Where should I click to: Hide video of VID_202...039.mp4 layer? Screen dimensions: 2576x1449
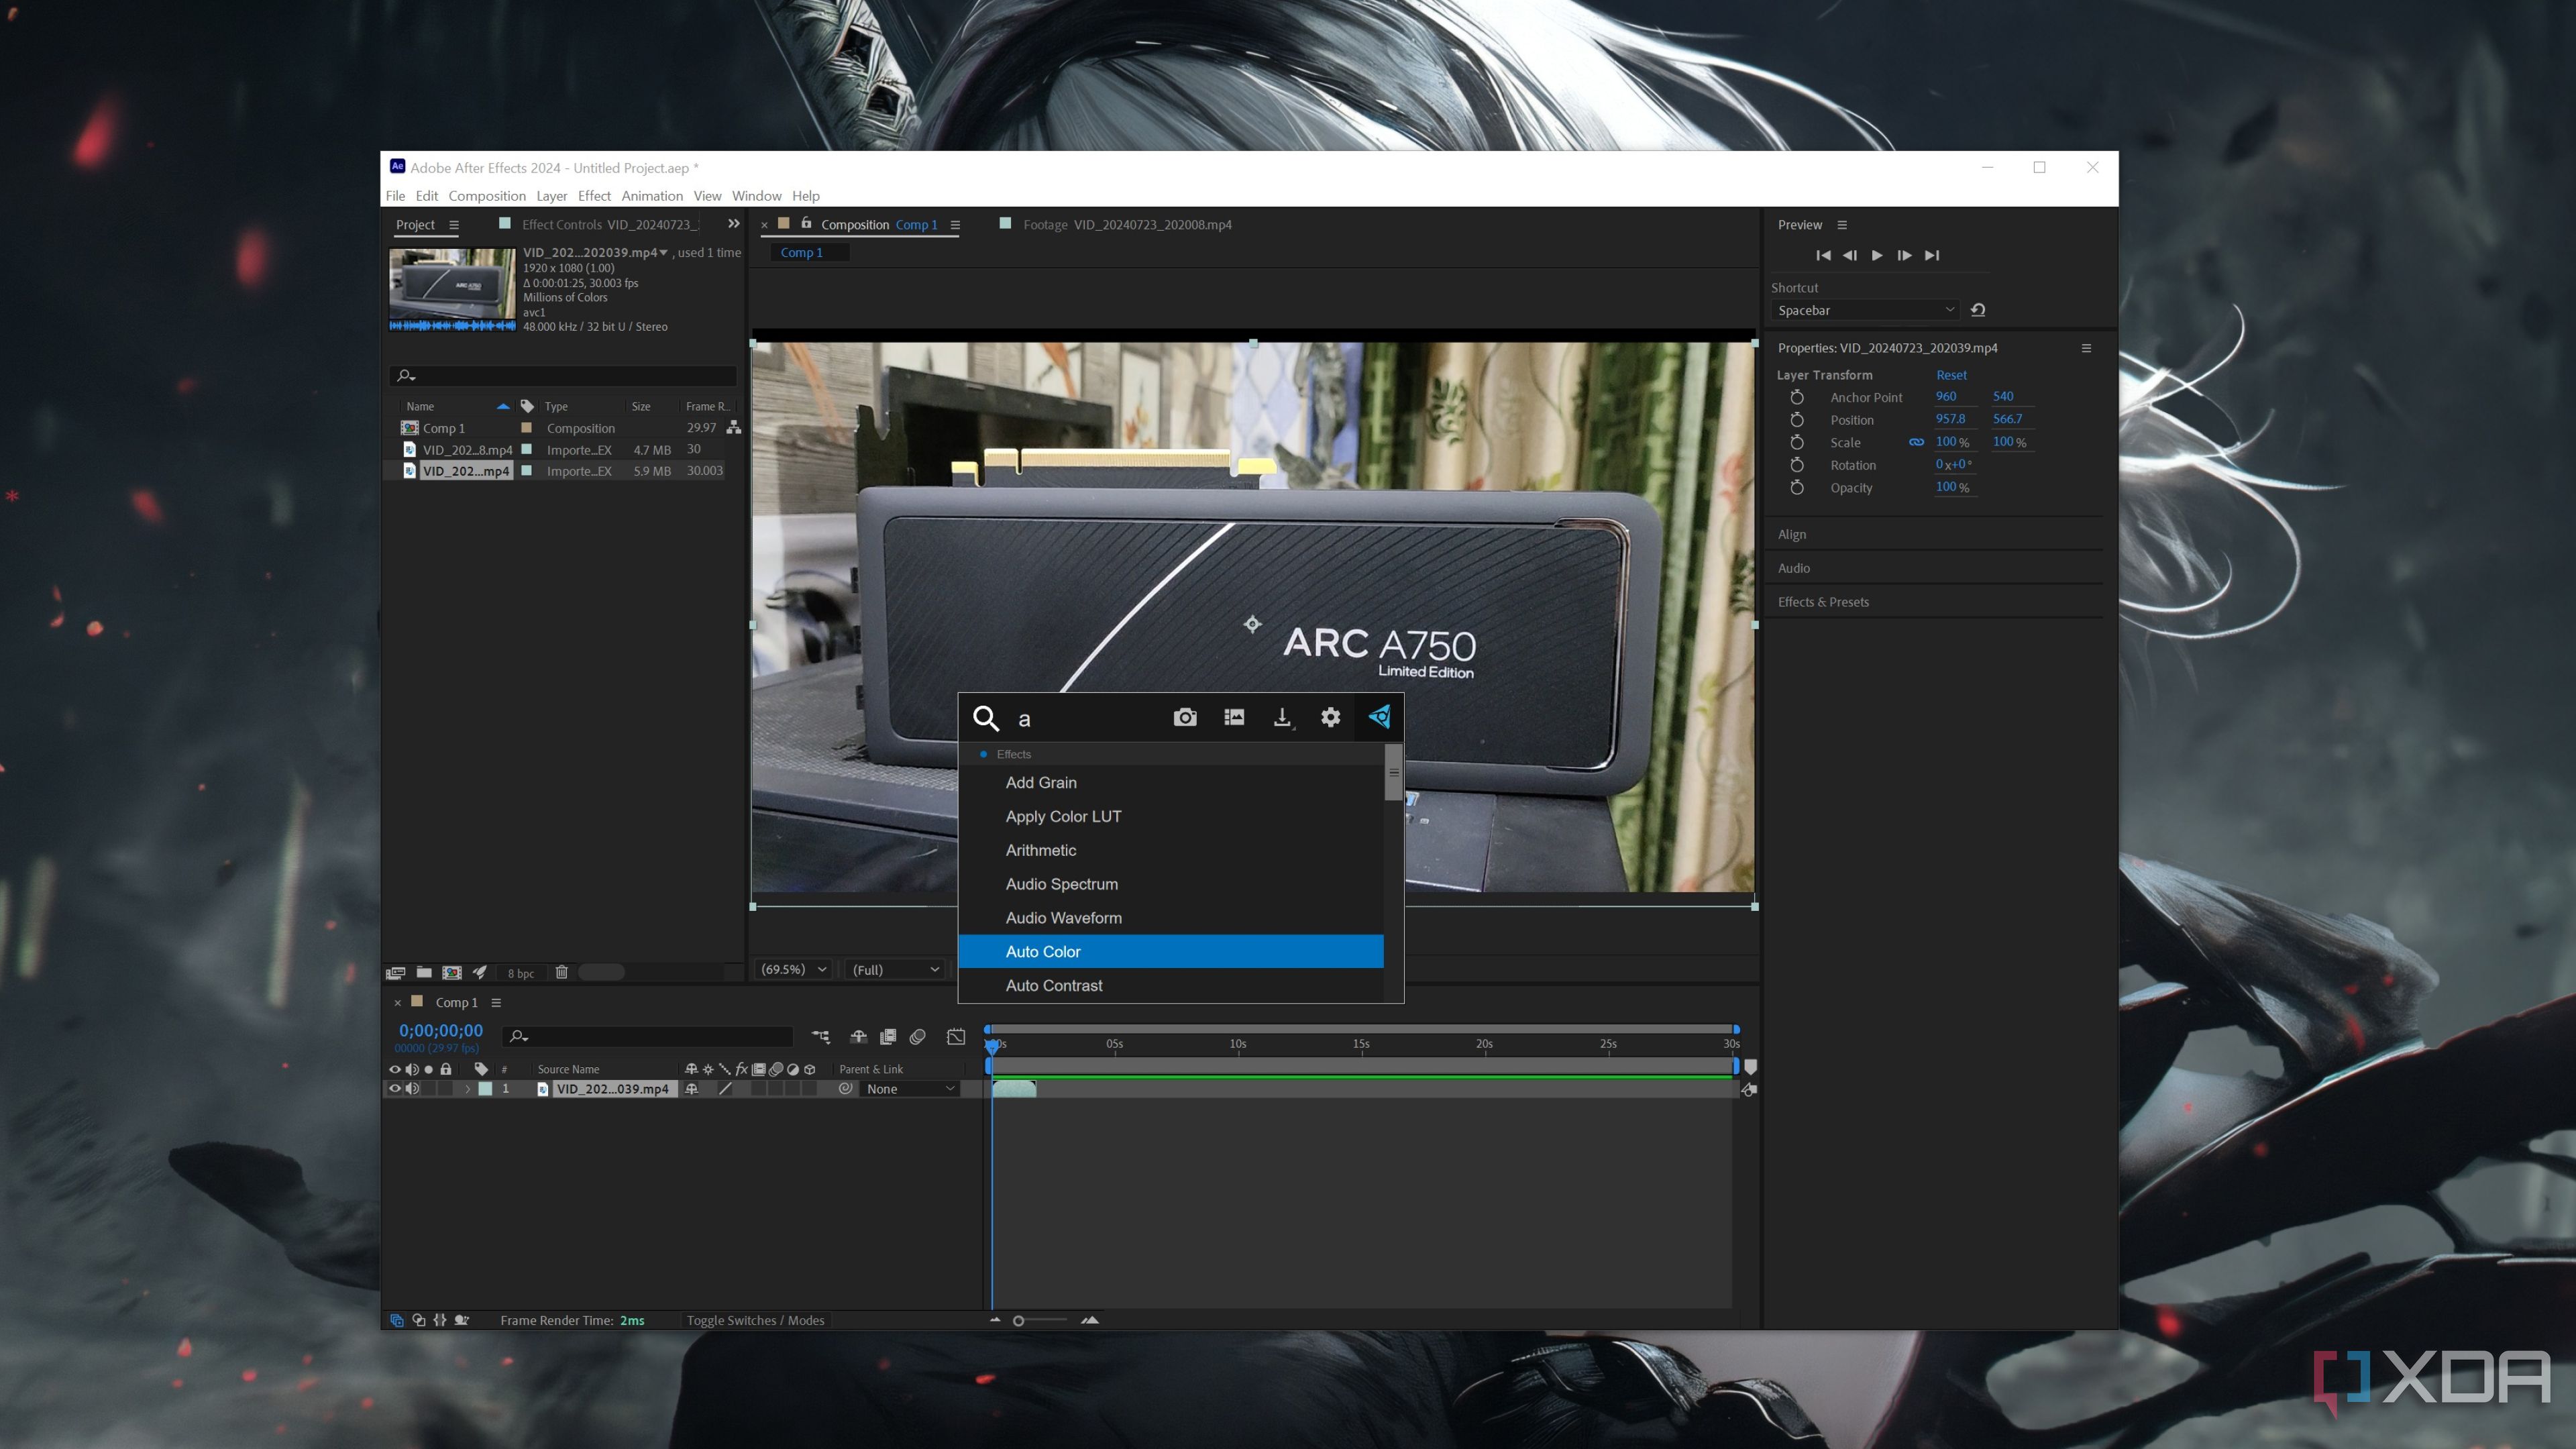point(395,1089)
